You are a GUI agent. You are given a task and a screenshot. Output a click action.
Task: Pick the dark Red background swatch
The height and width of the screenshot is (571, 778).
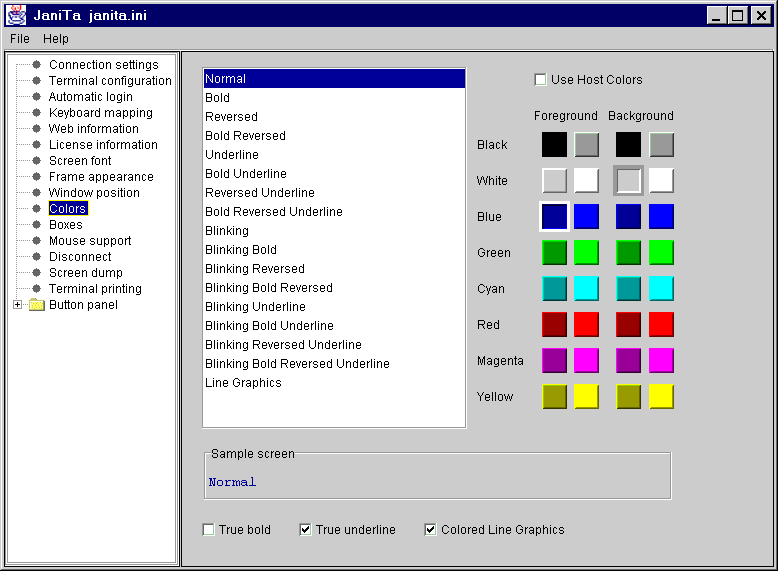click(x=629, y=324)
